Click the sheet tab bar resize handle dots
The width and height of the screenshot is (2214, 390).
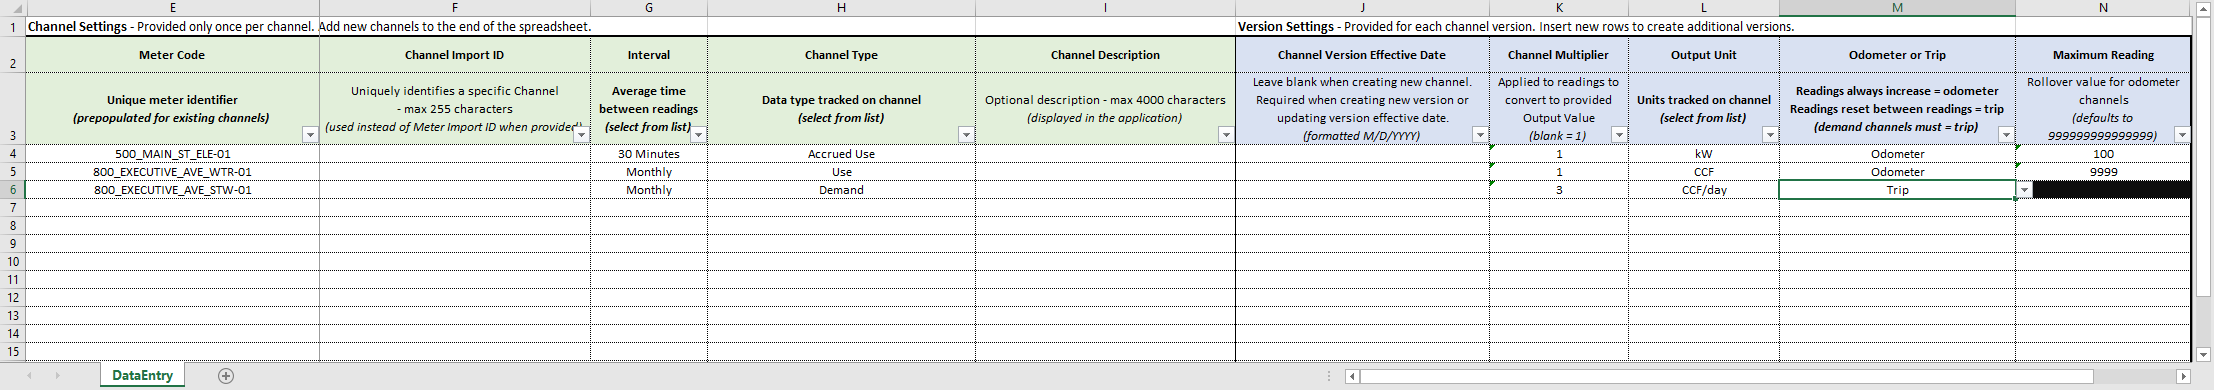(x=1329, y=377)
